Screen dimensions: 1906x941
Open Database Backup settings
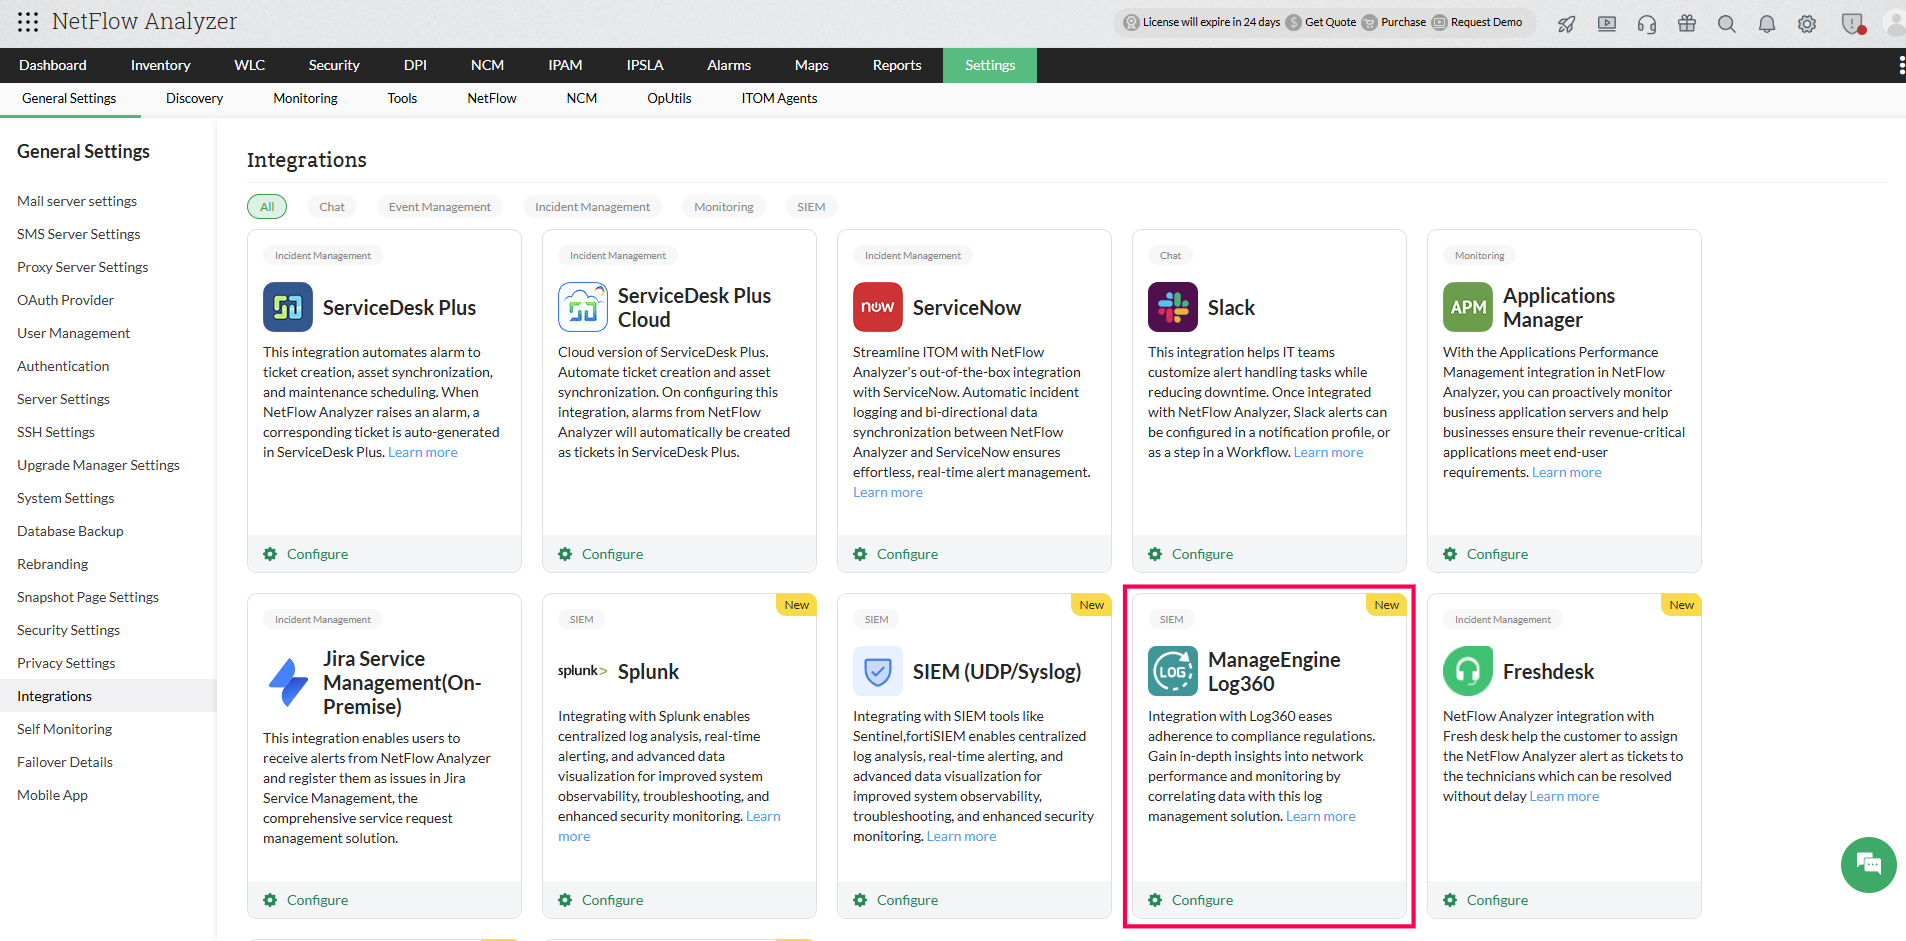[x=71, y=531]
